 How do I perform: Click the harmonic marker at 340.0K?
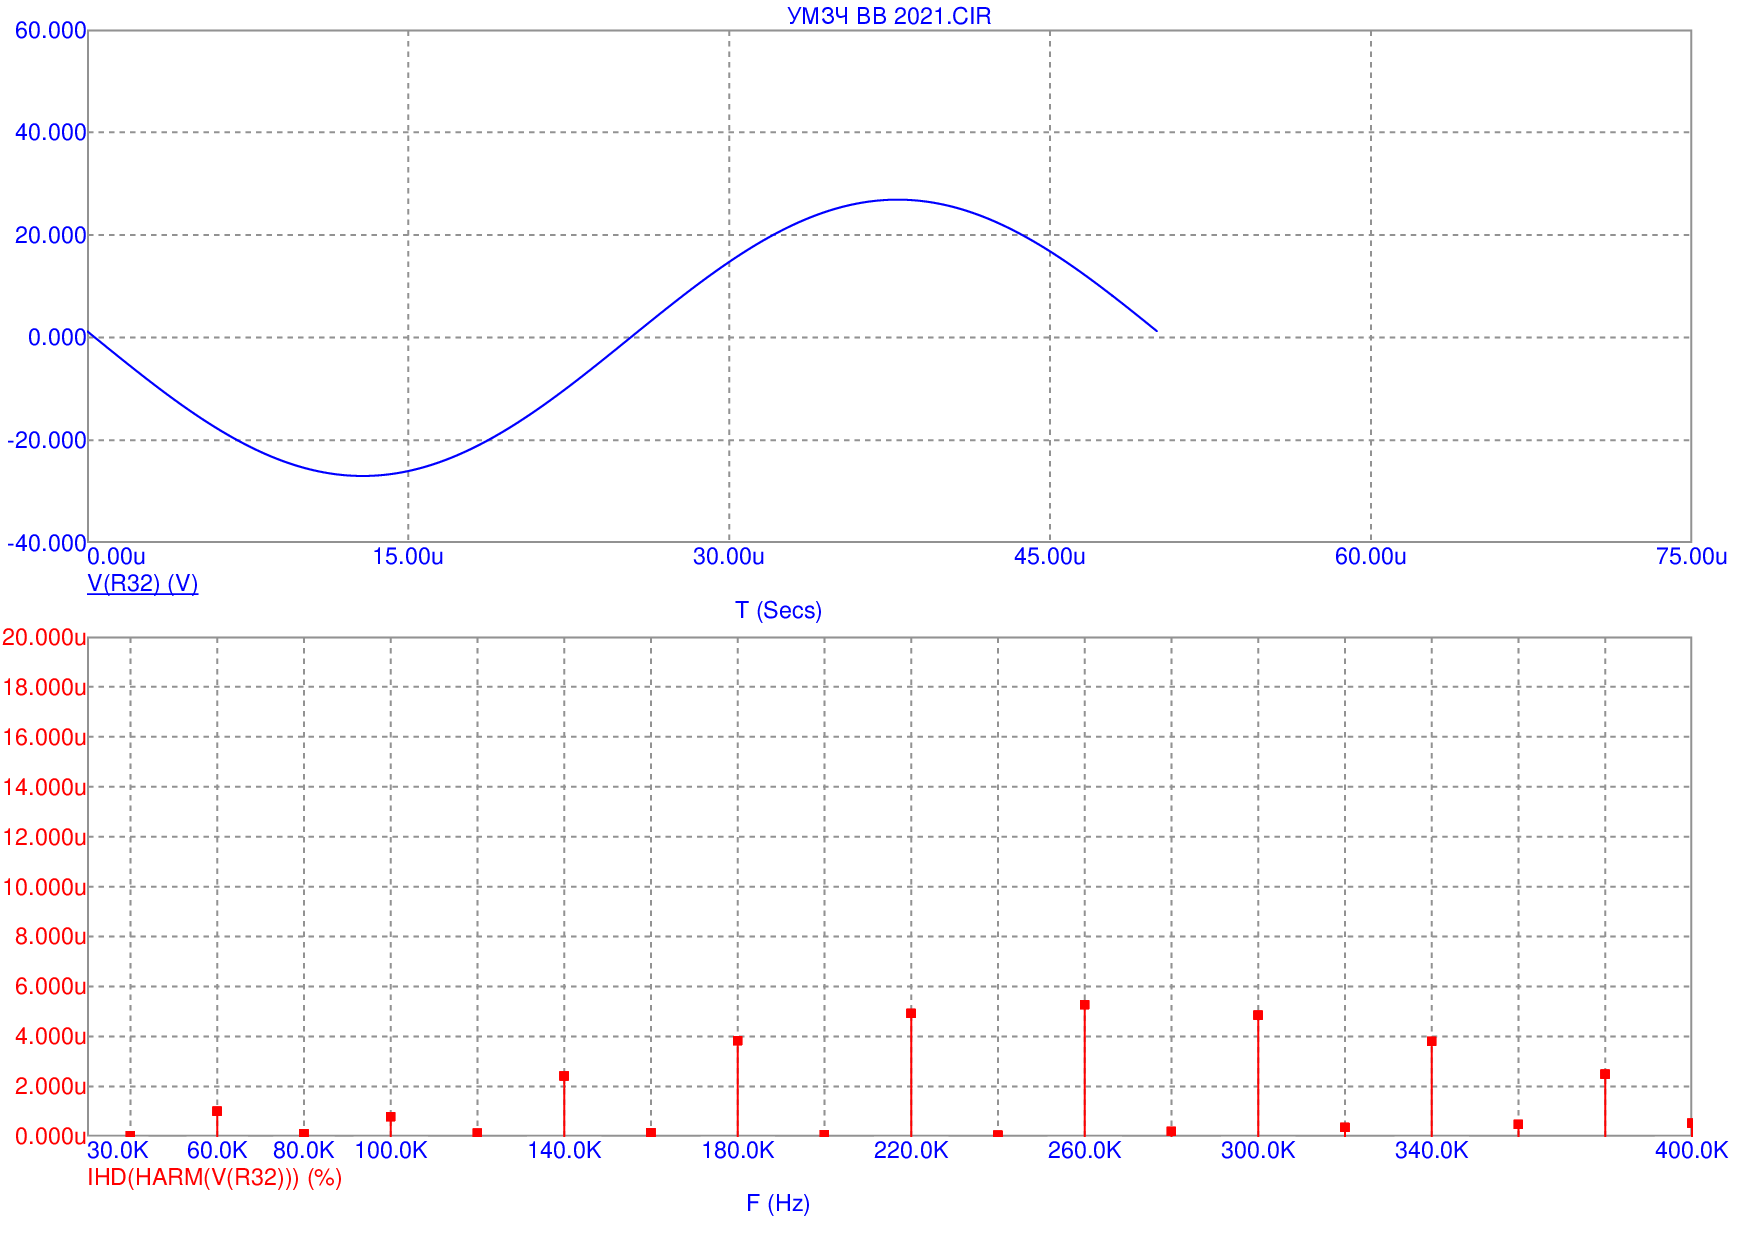tap(1432, 1041)
